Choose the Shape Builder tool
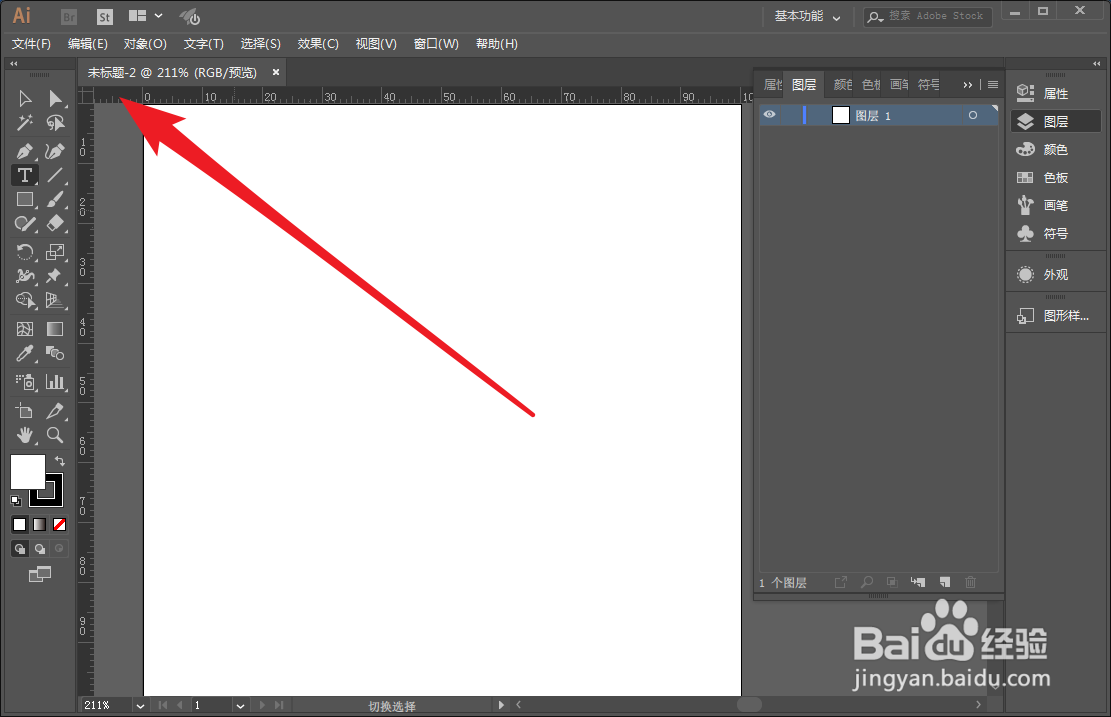 (x=25, y=300)
